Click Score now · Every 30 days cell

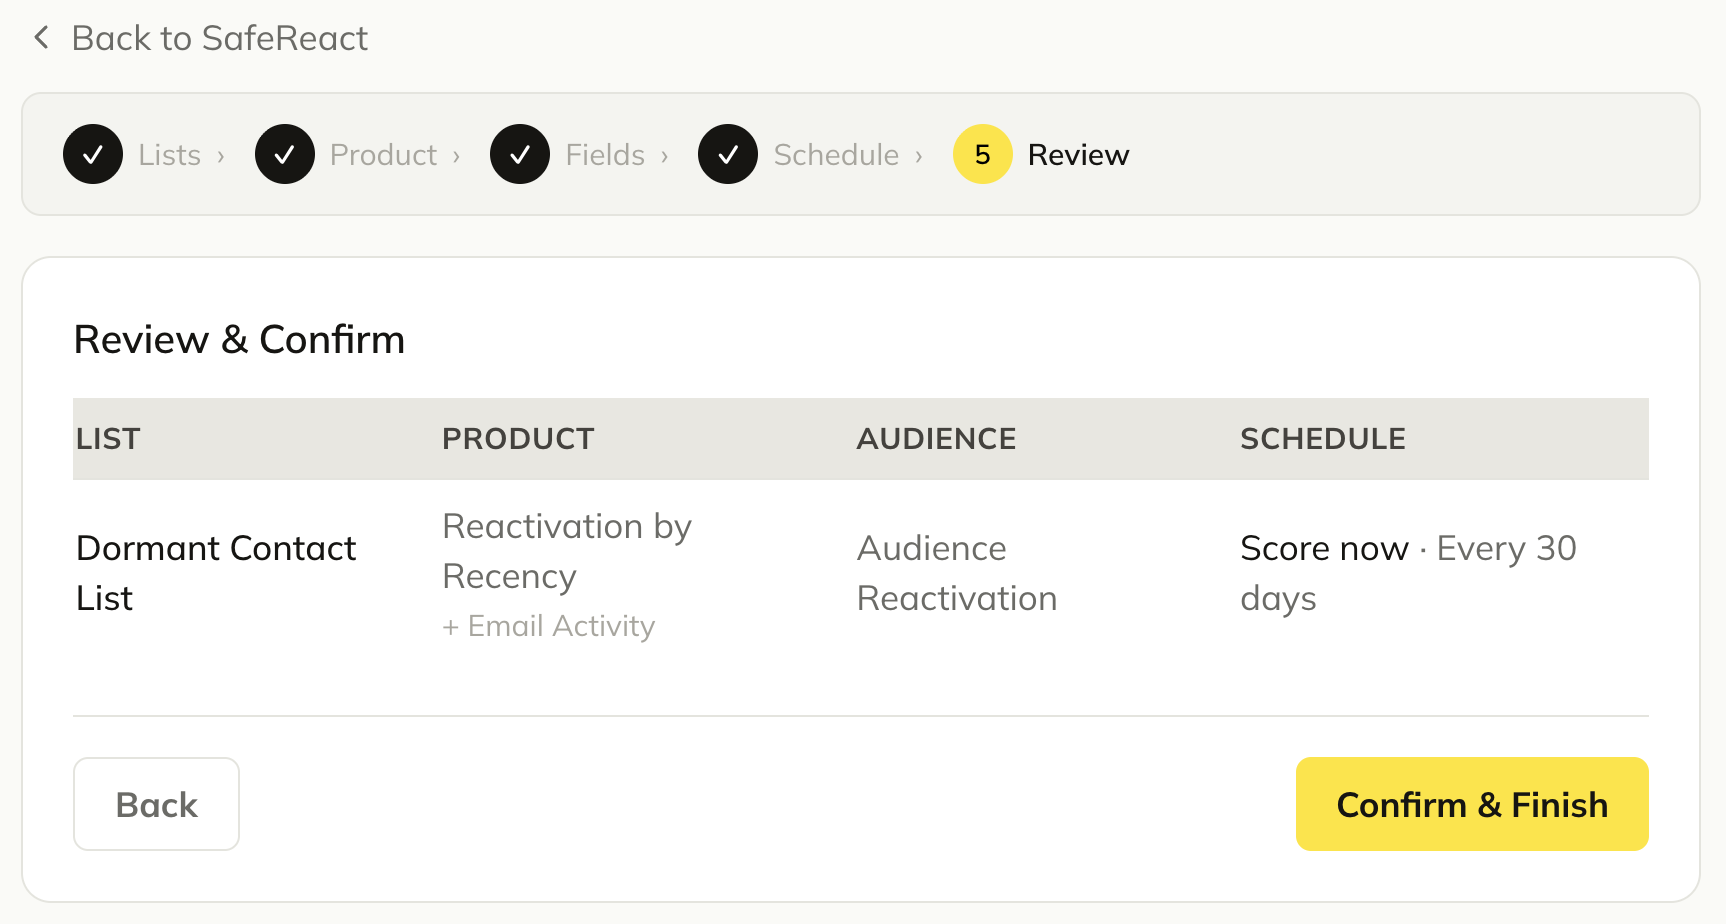point(1408,573)
